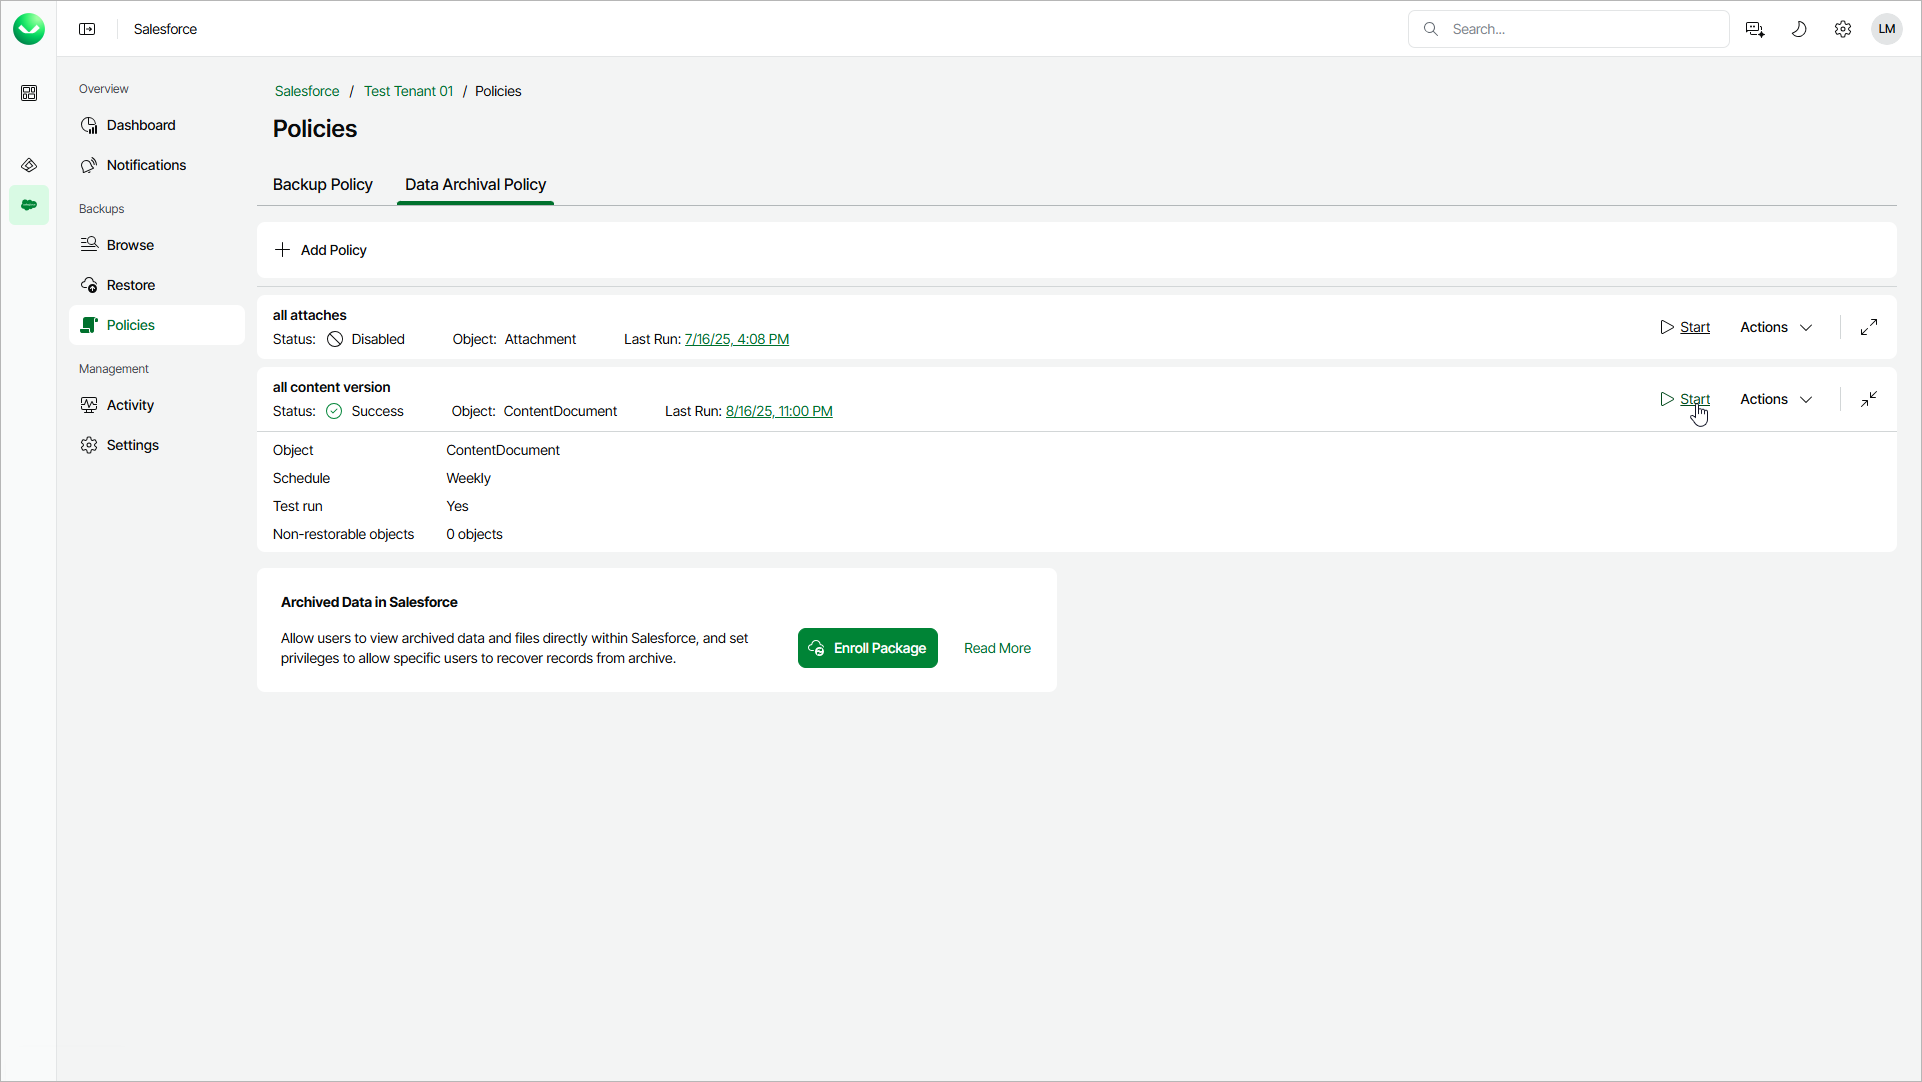Expand the all attaches policy details
This screenshot has width=1922, height=1082.
click(x=1868, y=327)
